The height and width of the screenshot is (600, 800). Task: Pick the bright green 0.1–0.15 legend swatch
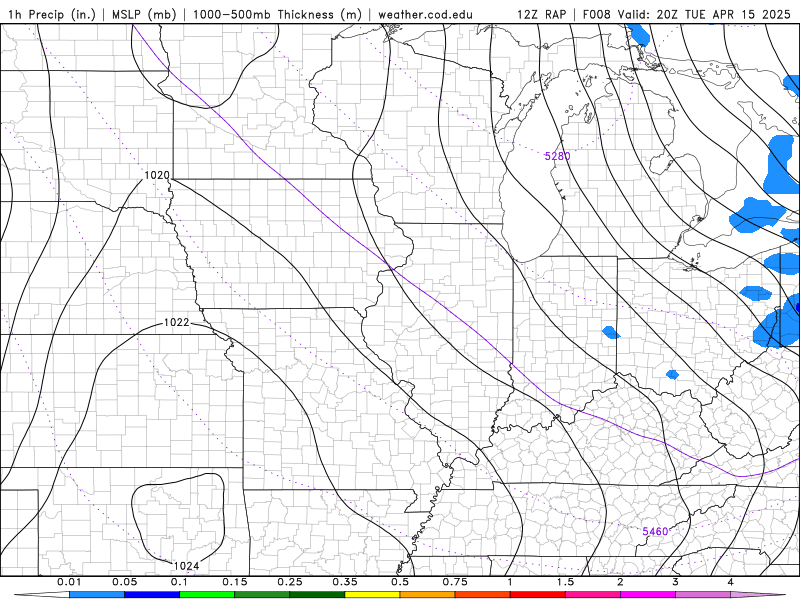click(207, 595)
